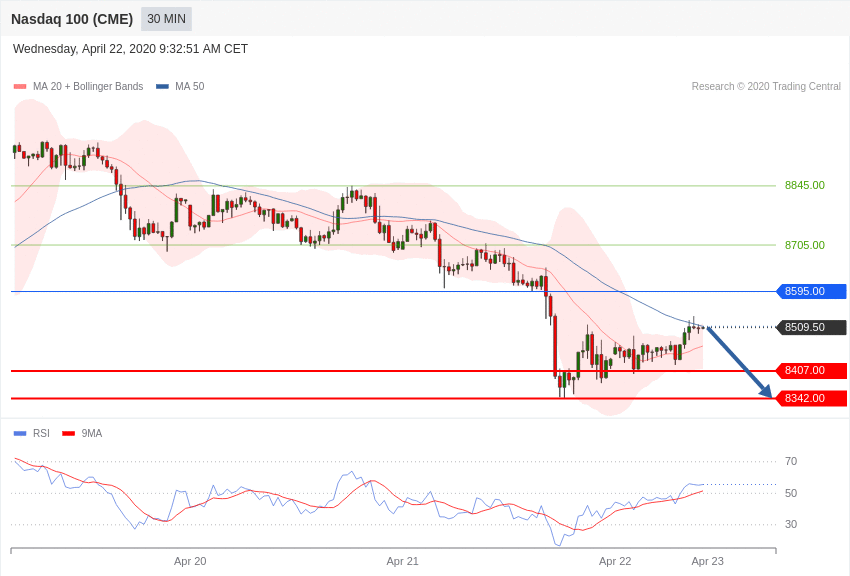Click the pink MA 20 Bollinger legend swatch
This screenshot has height=576, width=850.
pyautogui.click(x=20, y=87)
